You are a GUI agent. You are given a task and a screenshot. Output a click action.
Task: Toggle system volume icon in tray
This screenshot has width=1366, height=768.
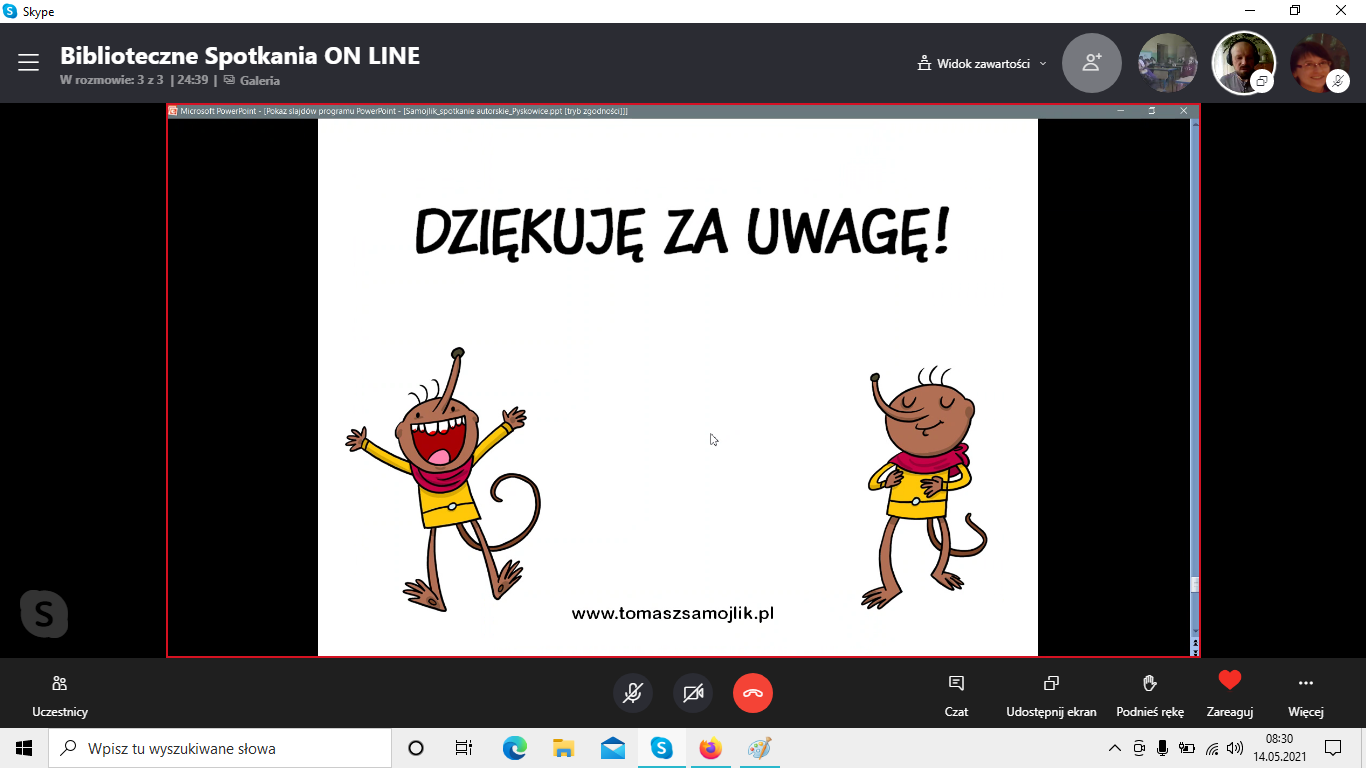(x=1235, y=748)
